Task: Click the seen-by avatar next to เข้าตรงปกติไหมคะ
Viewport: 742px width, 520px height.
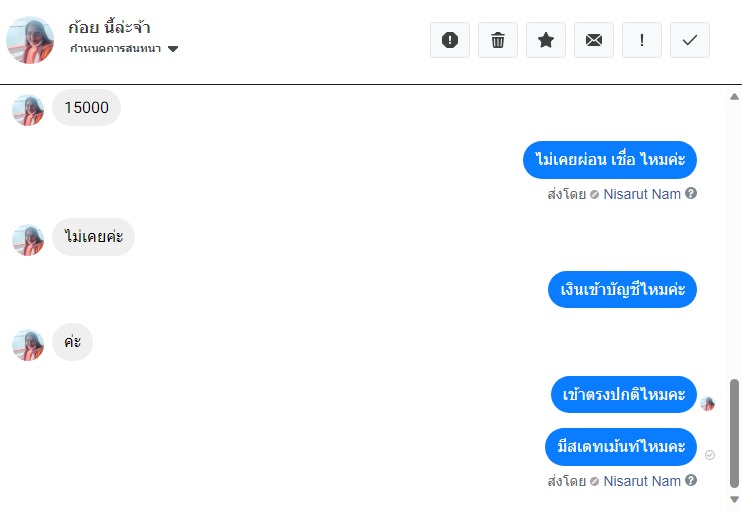Action: click(x=708, y=404)
